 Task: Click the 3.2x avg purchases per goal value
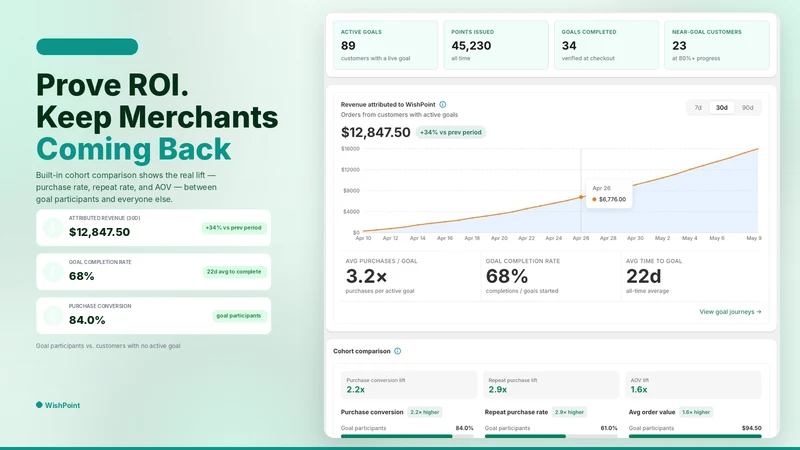pos(366,277)
